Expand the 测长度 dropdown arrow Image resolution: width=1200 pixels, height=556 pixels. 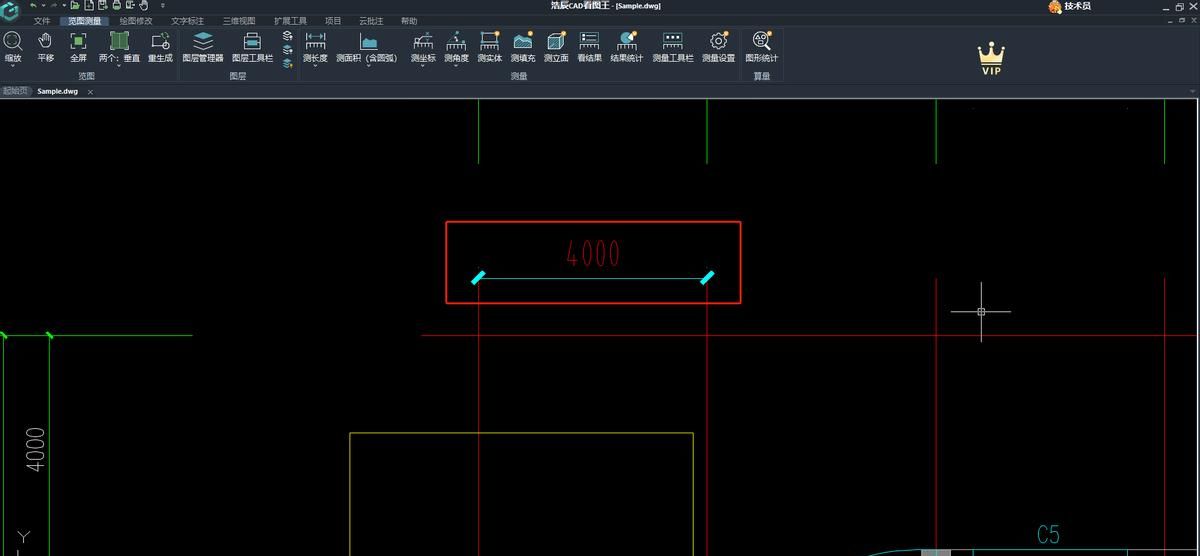(x=315, y=66)
